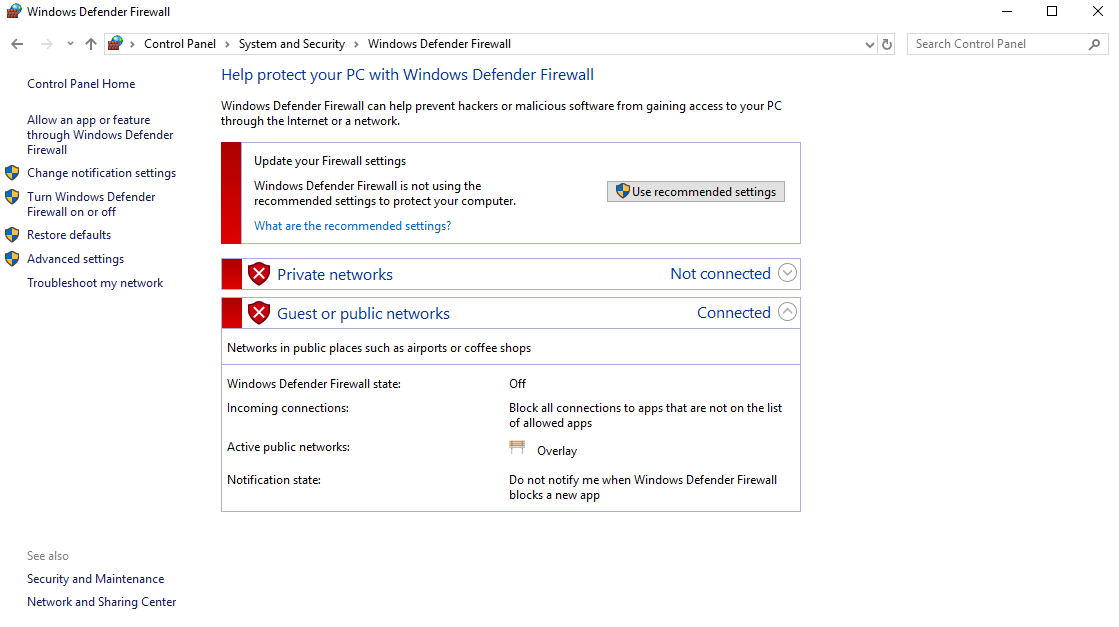Click Use recommended settings button
This screenshot has height=627, width=1119.
coord(696,191)
